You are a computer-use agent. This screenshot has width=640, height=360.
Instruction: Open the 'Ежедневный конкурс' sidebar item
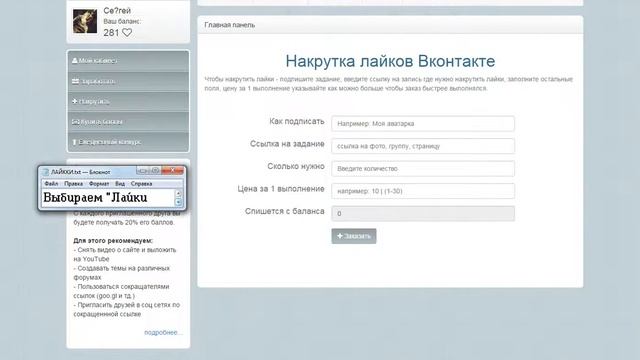coord(128,142)
